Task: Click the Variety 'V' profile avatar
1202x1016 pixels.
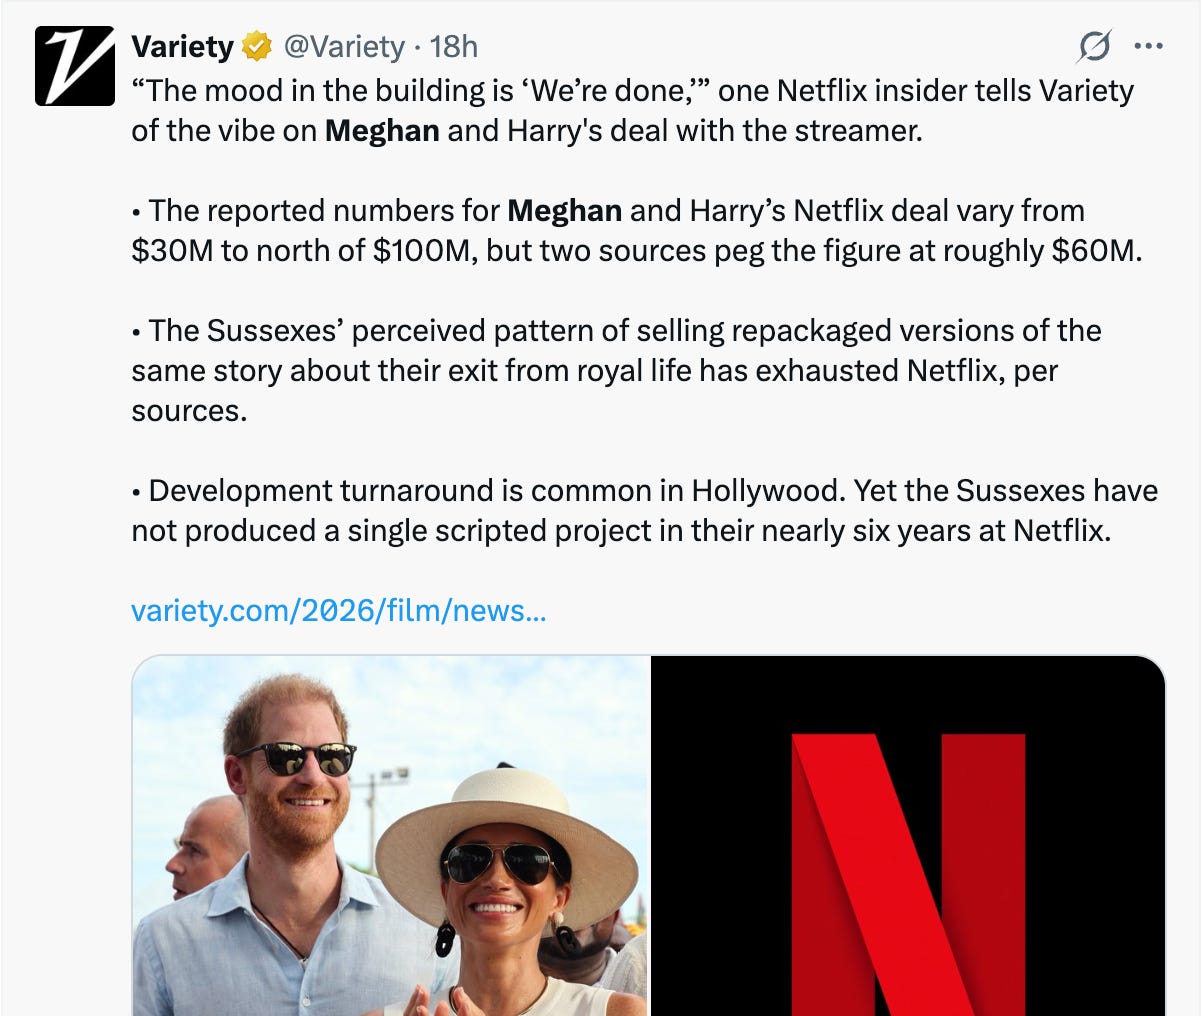Action: 73,63
